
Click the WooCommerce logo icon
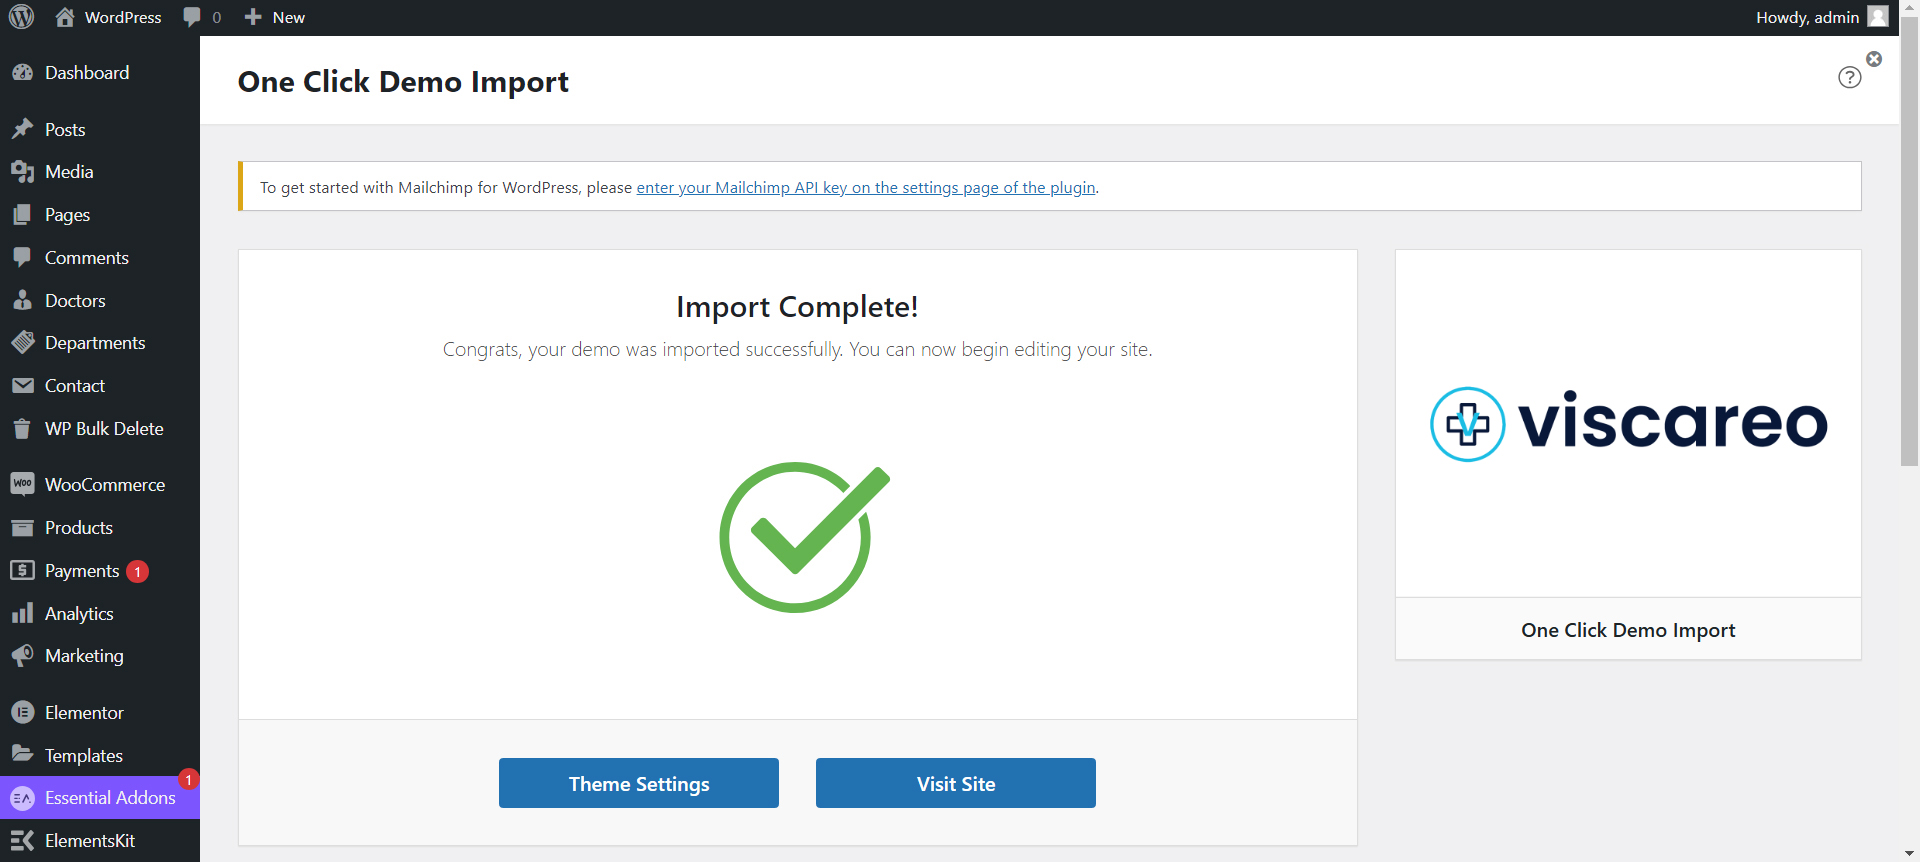click(x=22, y=485)
